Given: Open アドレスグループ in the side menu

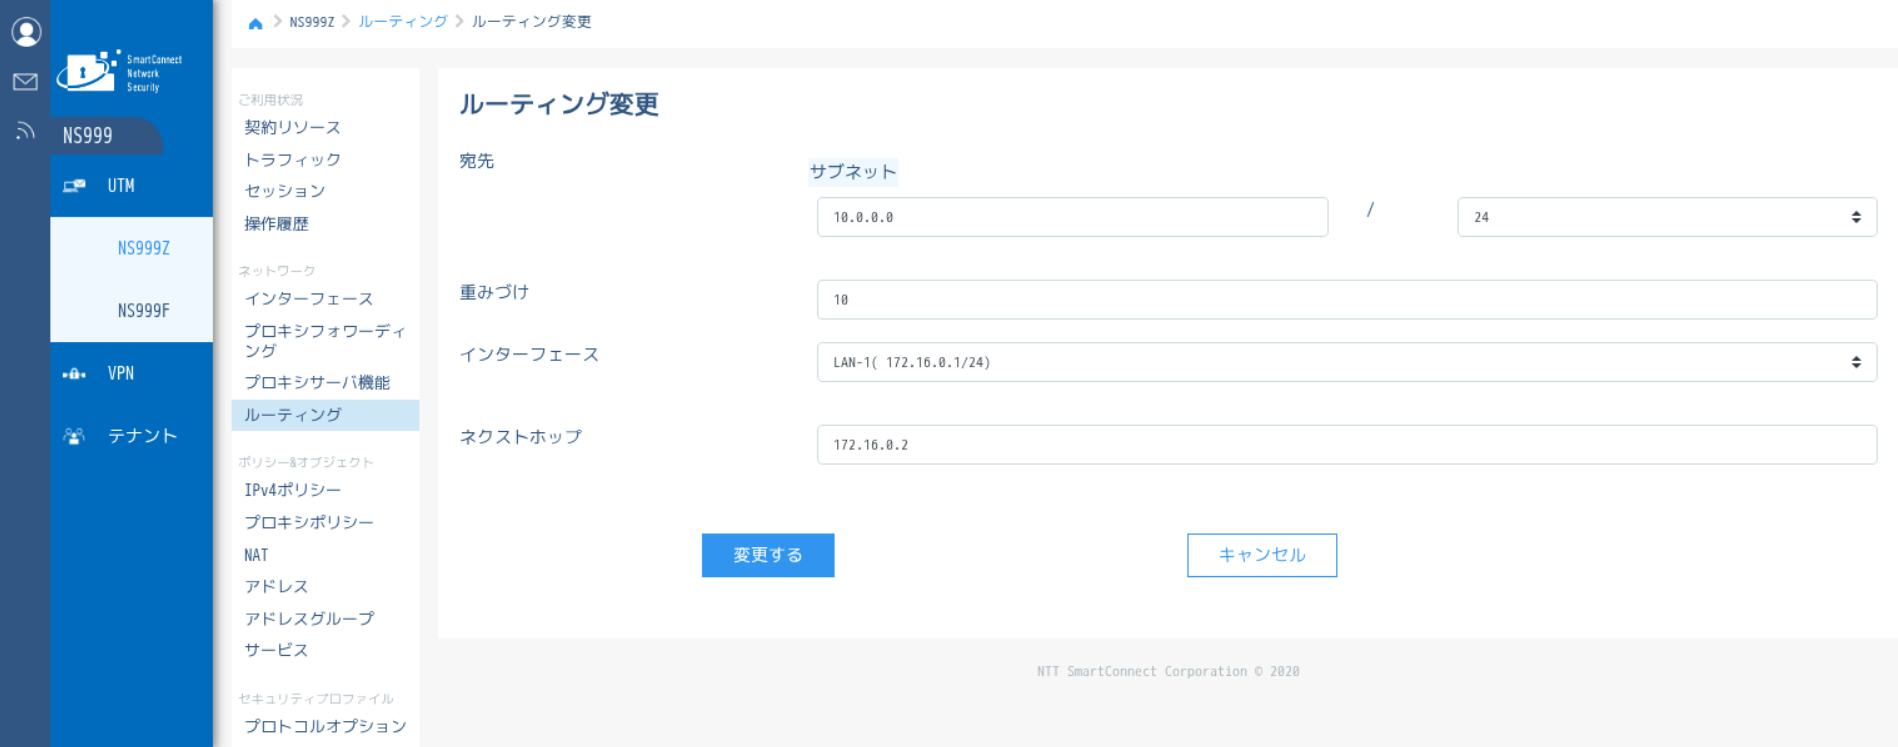Looking at the screenshot, I should [x=309, y=619].
